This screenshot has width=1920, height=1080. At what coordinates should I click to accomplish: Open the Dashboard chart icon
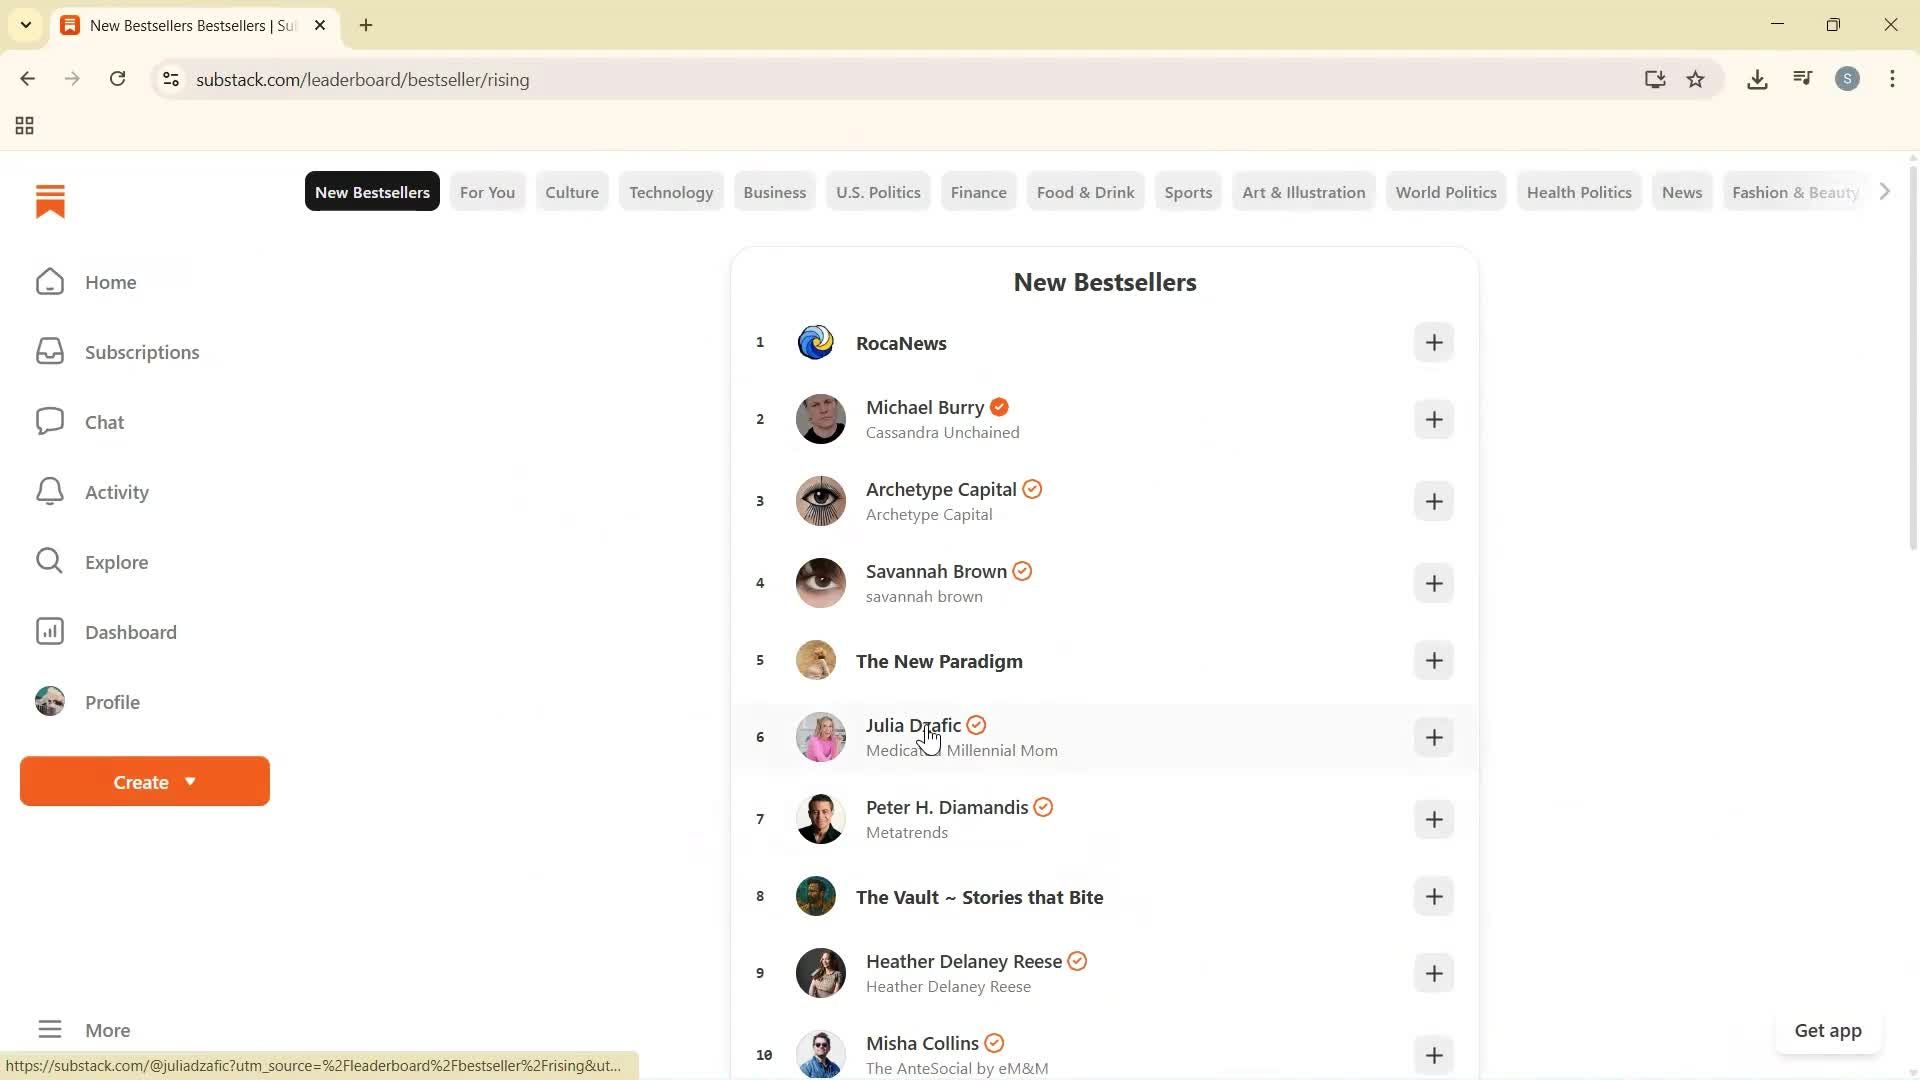pos(49,631)
